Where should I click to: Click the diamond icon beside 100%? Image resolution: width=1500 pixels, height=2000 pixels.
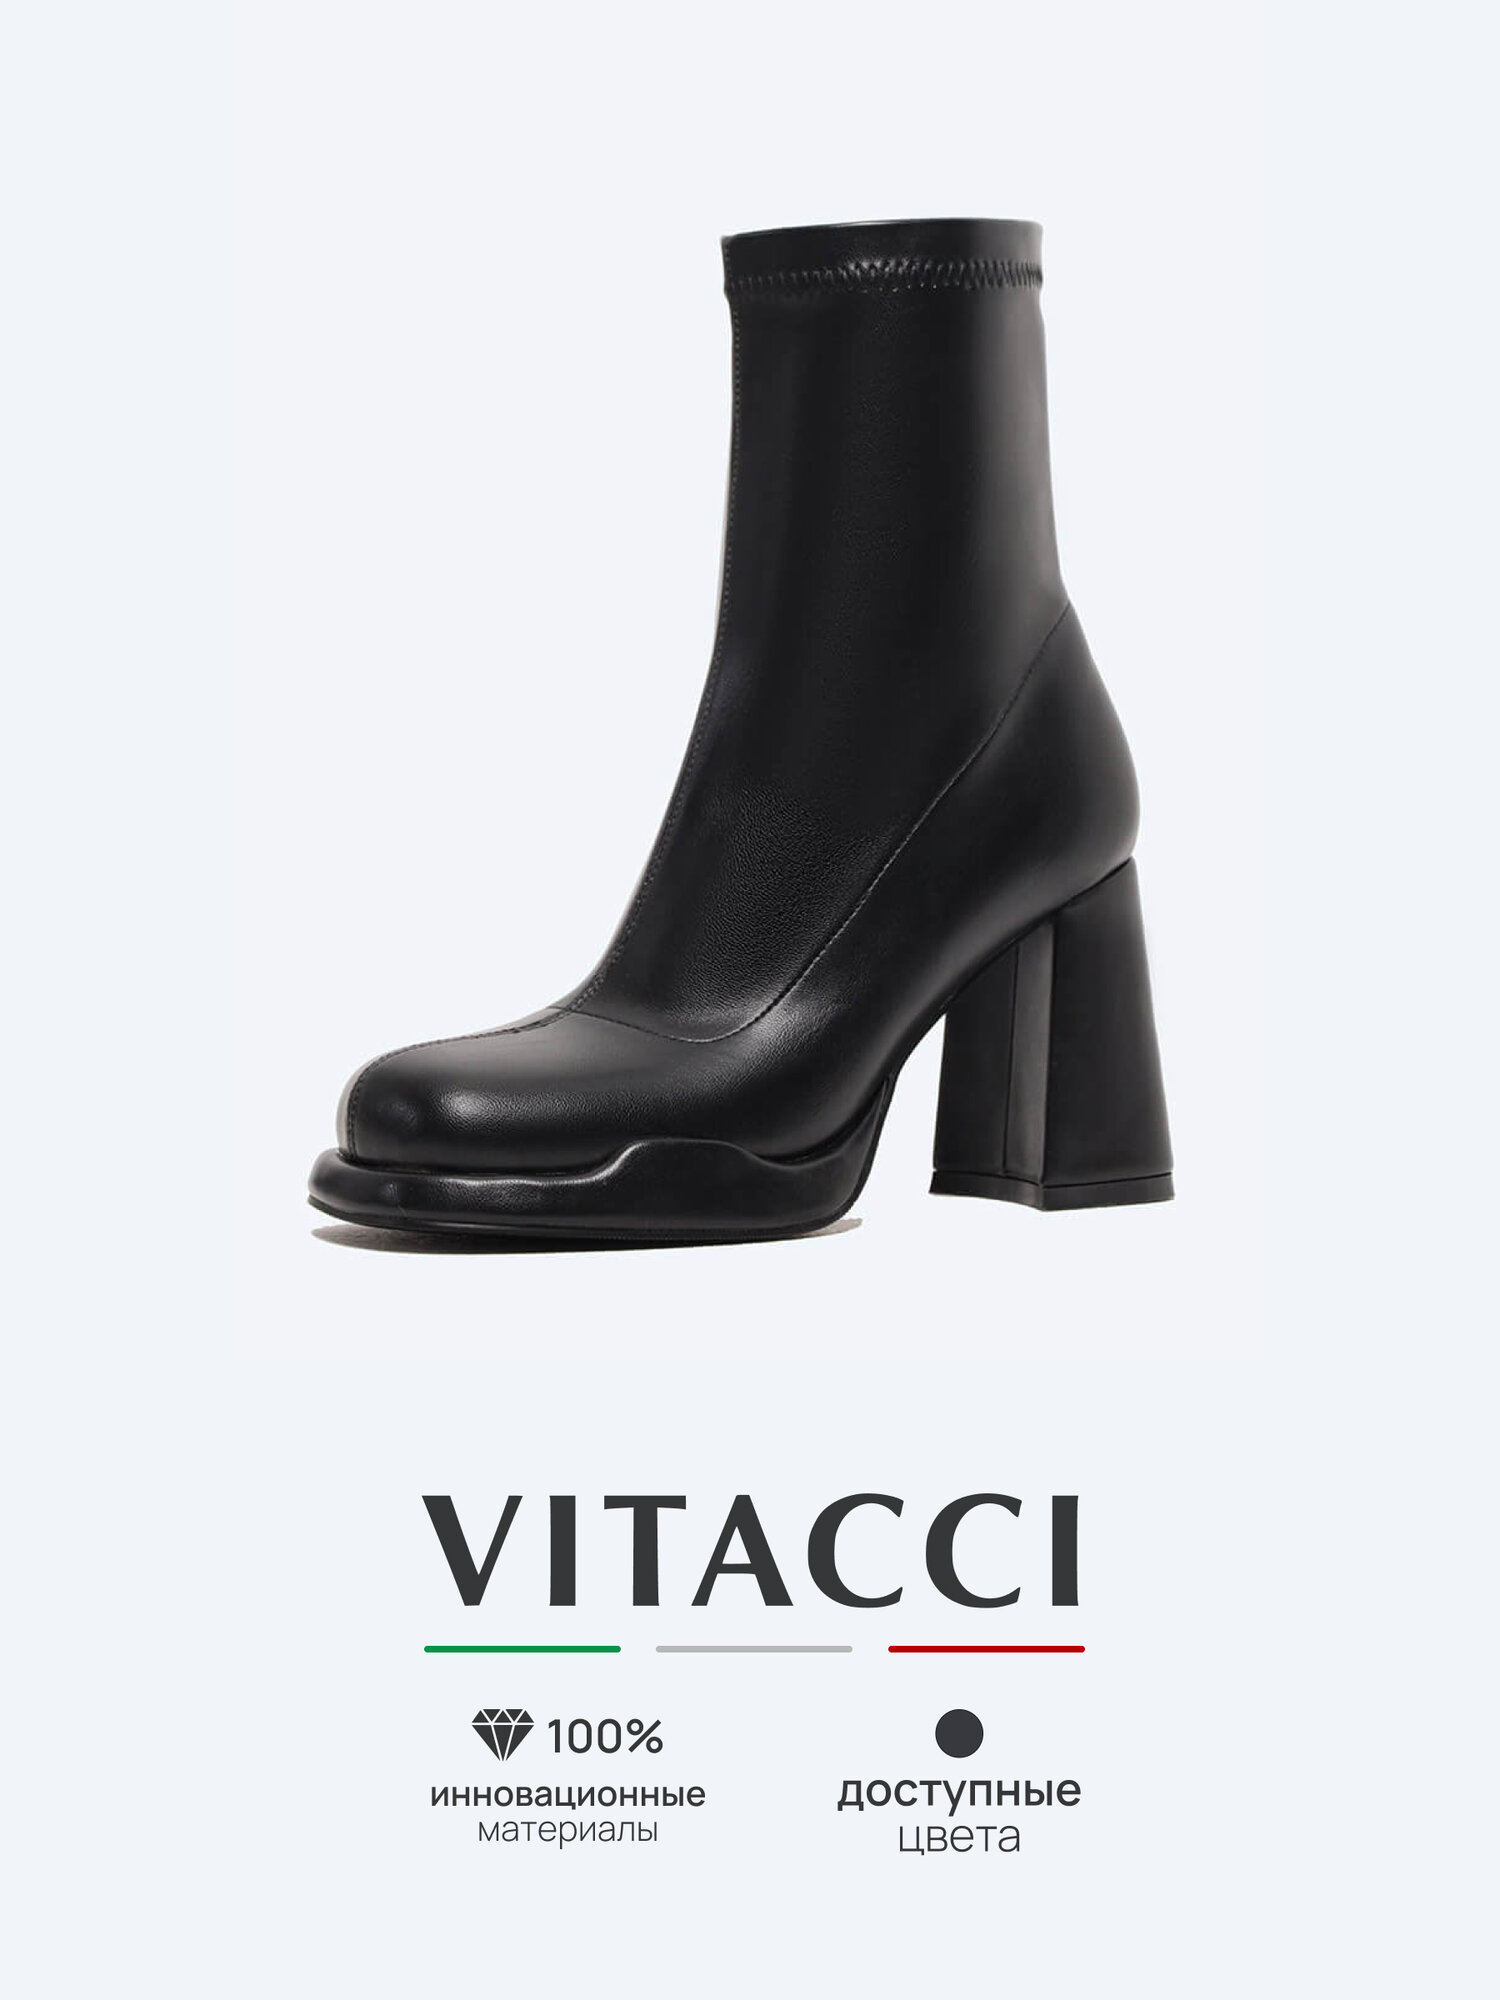[x=502, y=1735]
